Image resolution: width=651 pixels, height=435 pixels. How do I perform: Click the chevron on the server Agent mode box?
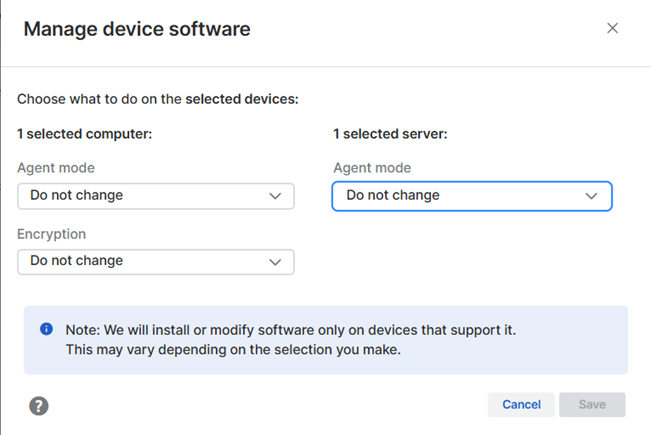[x=591, y=196]
